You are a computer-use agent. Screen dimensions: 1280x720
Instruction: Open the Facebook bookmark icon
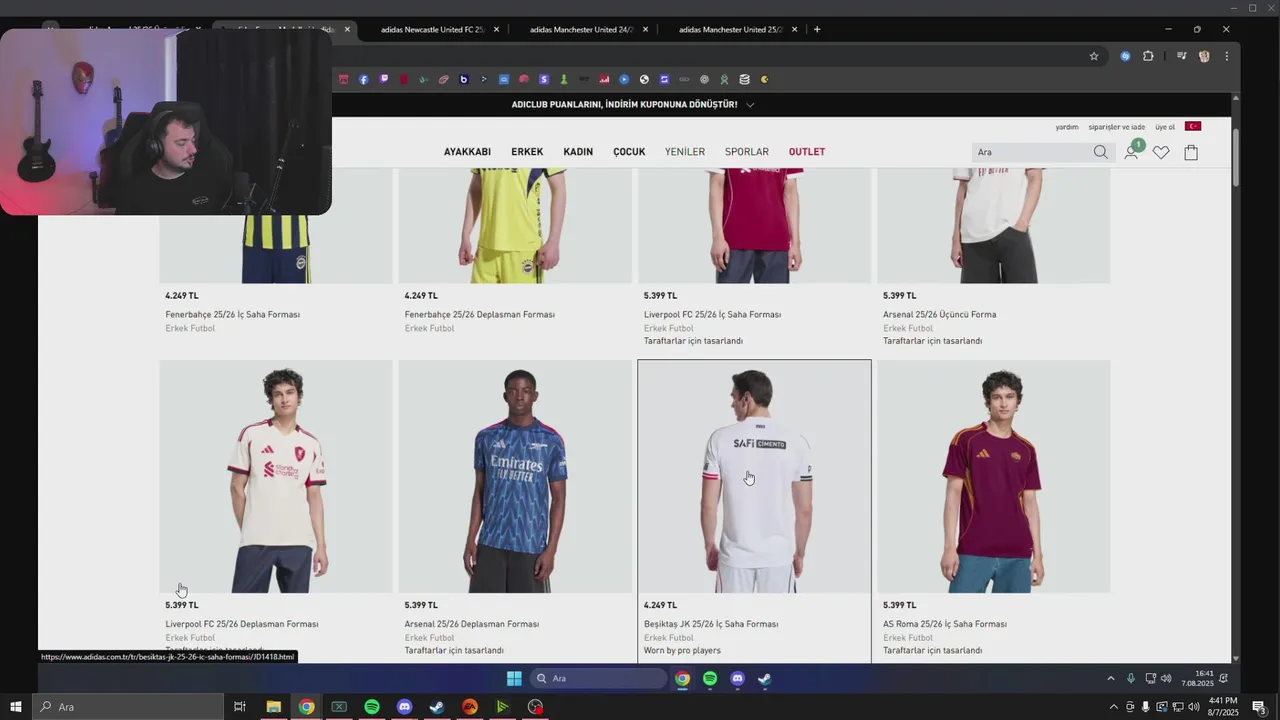click(364, 79)
